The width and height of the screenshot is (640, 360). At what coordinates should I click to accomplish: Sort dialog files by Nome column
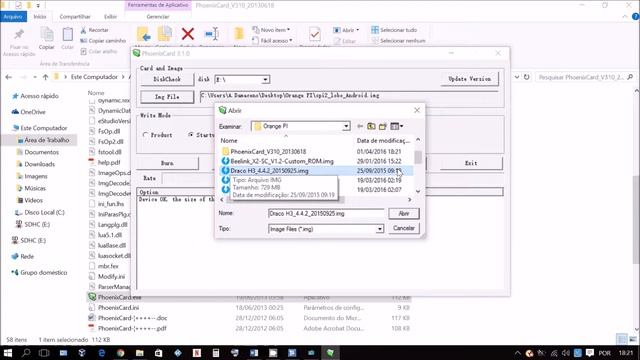pos(229,140)
